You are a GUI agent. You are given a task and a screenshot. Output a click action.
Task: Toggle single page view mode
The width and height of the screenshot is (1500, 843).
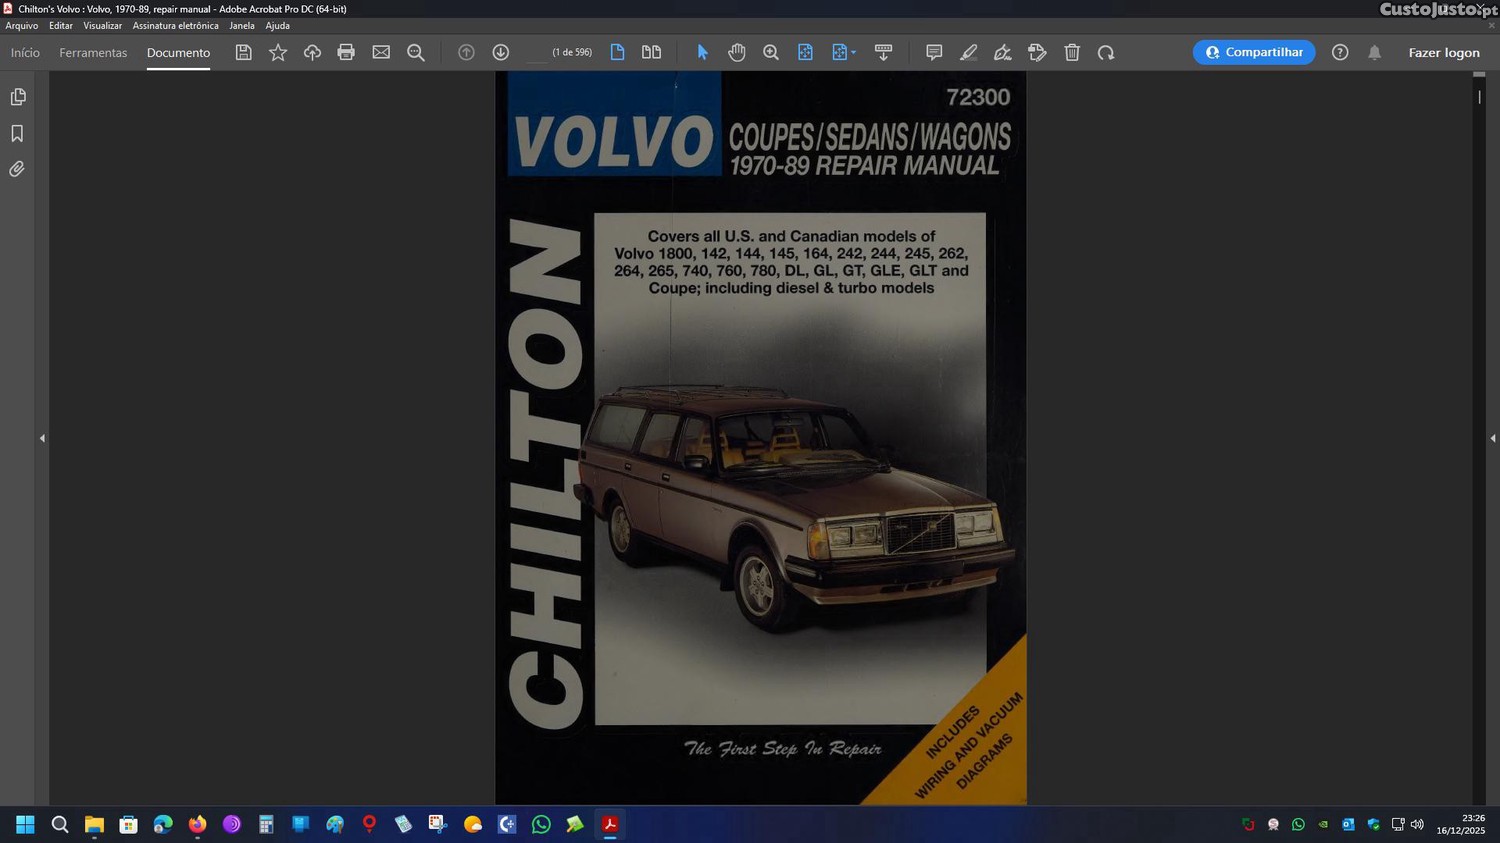tap(617, 52)
